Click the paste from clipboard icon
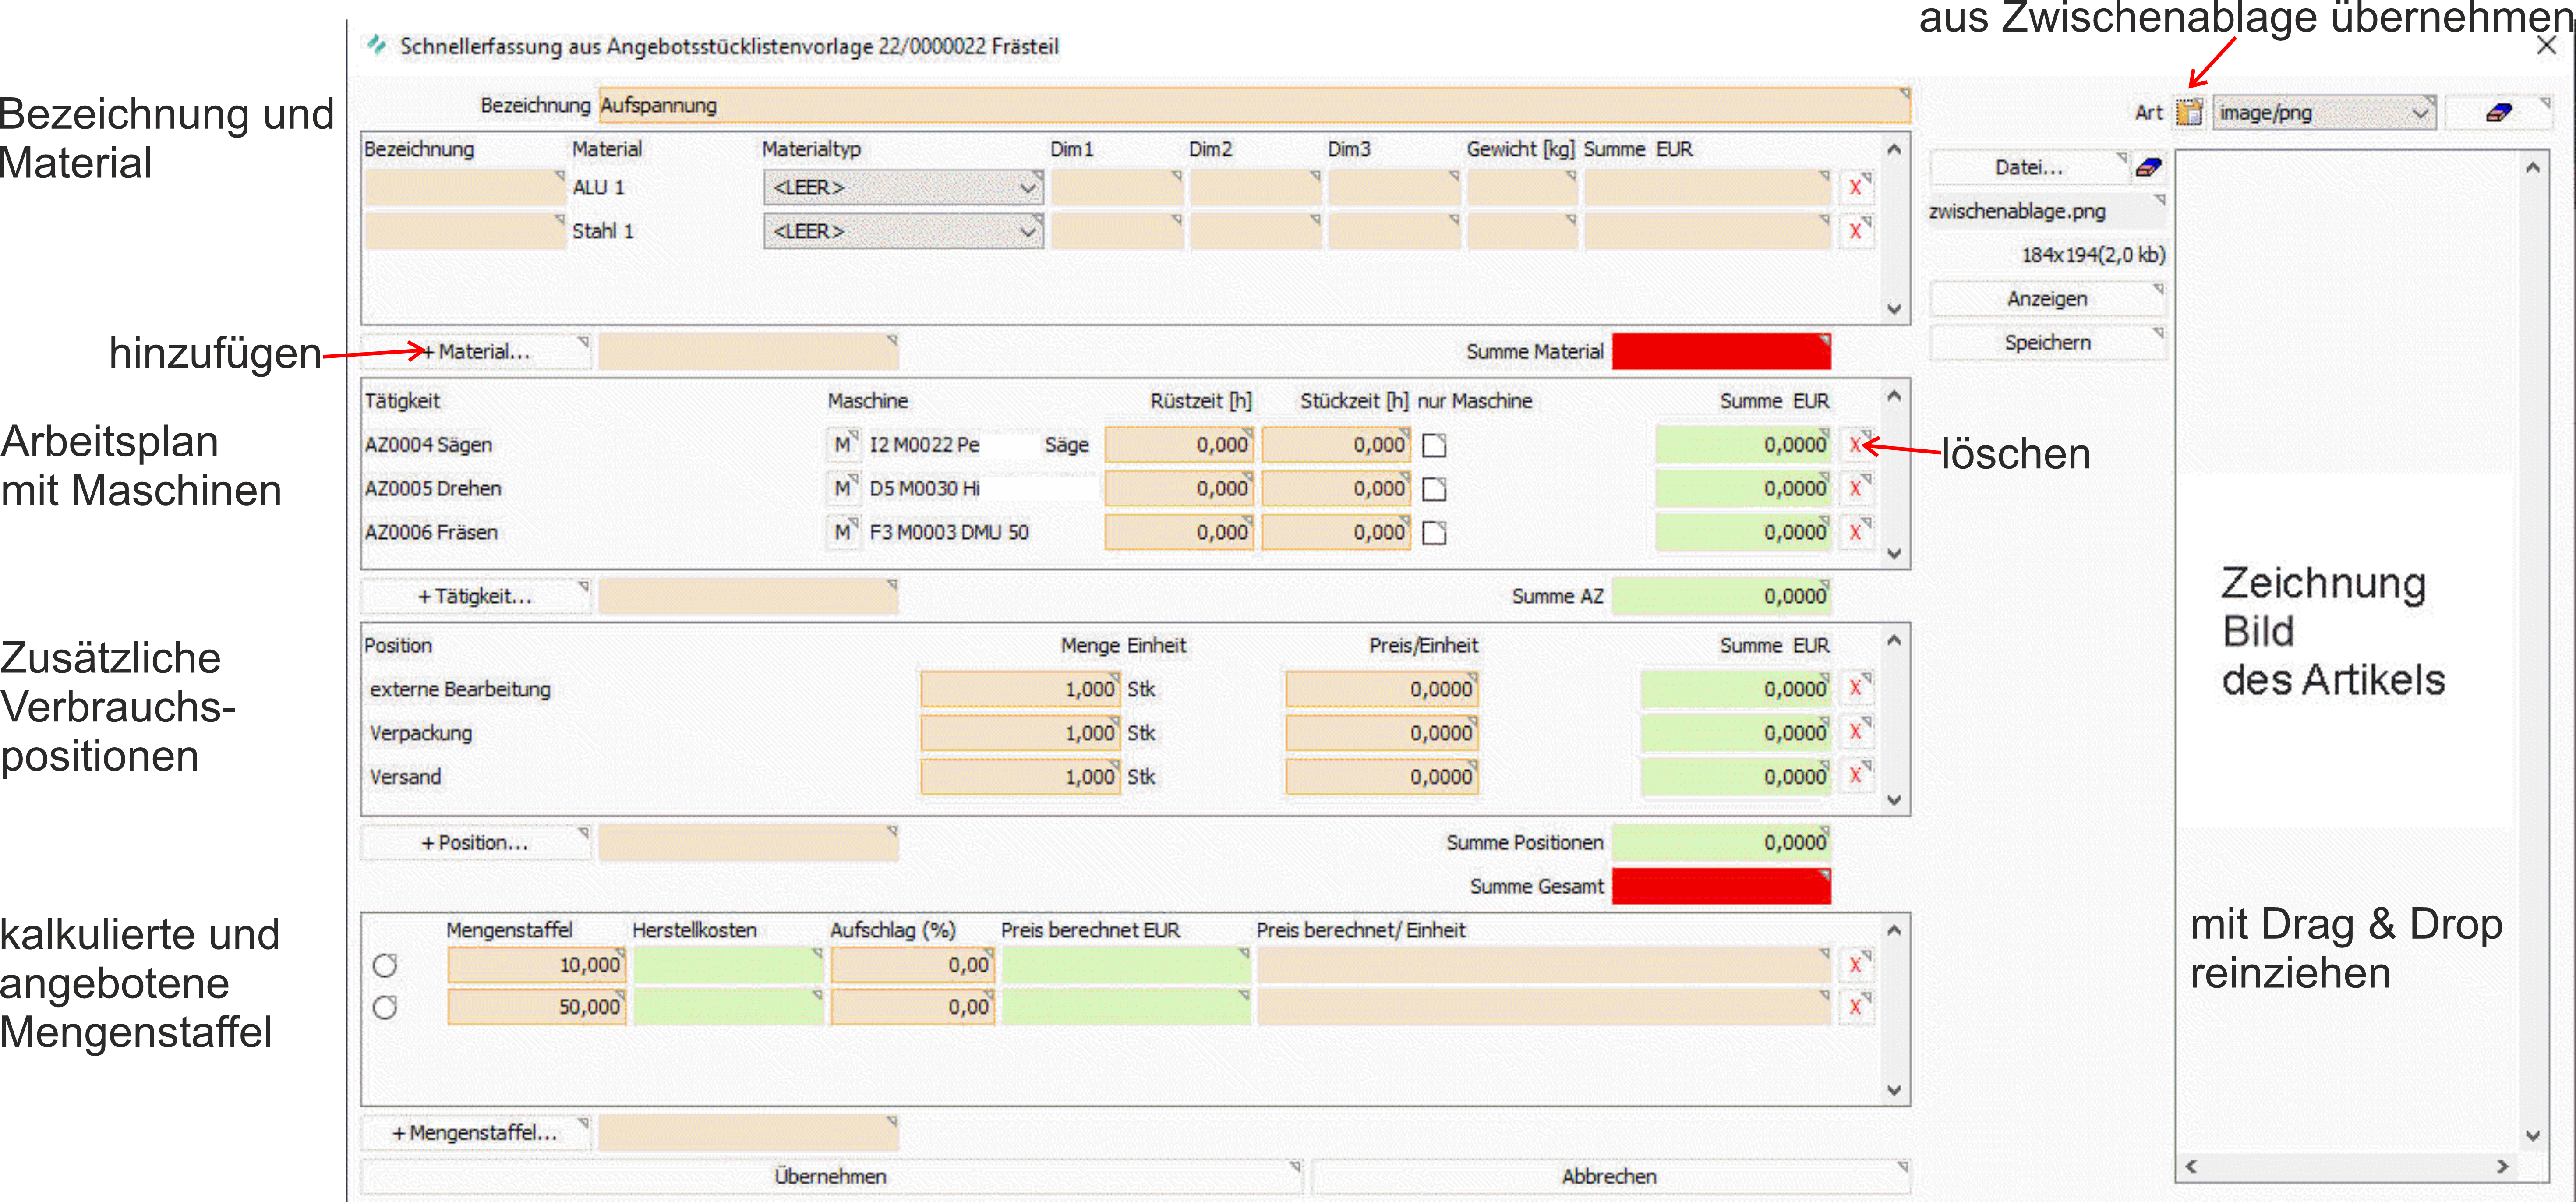 point(2188,112)
